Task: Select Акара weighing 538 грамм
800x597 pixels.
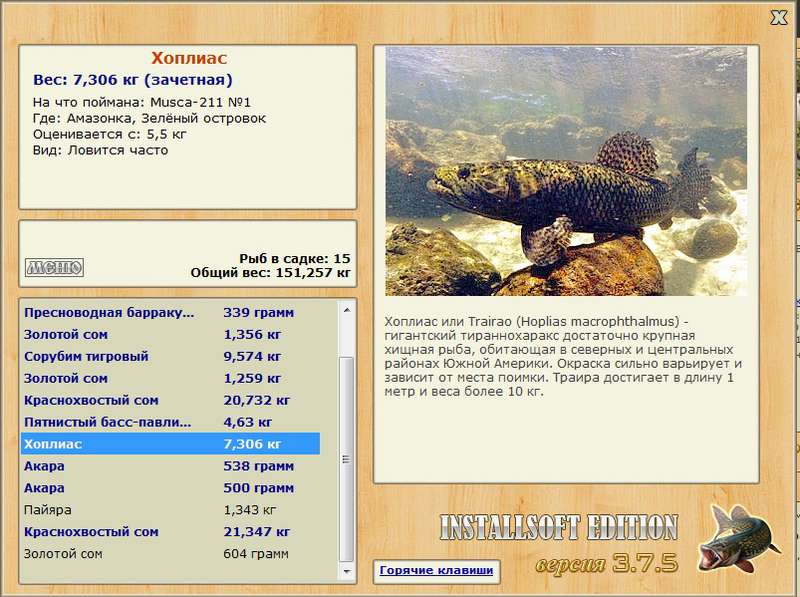Action: 170,466
